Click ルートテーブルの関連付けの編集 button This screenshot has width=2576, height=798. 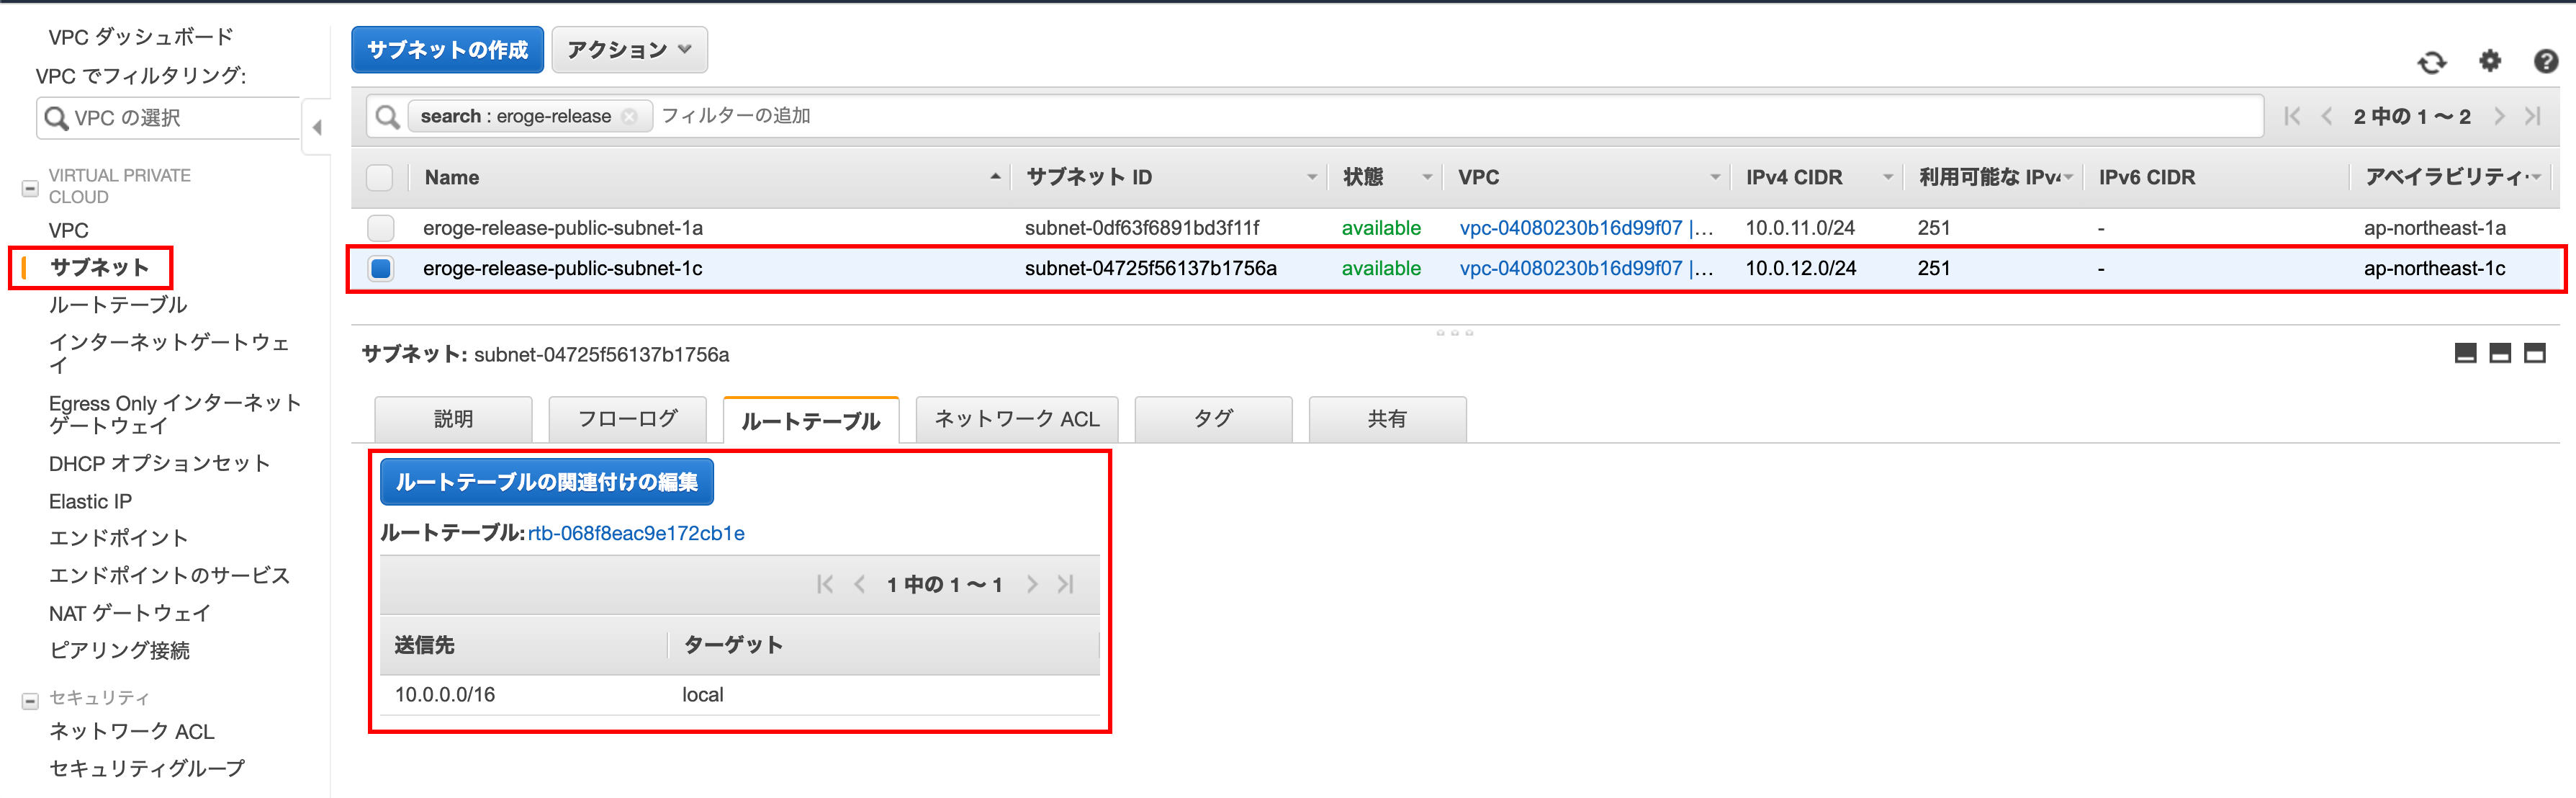pyautogui.click(x=546, y=482)
